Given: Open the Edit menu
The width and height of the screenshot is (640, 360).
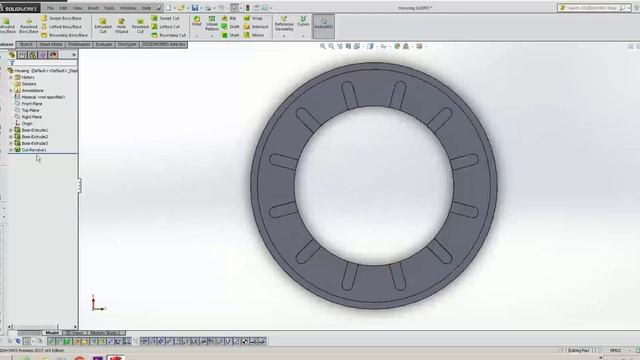Looking at the screenshot, I should (63, 8).
